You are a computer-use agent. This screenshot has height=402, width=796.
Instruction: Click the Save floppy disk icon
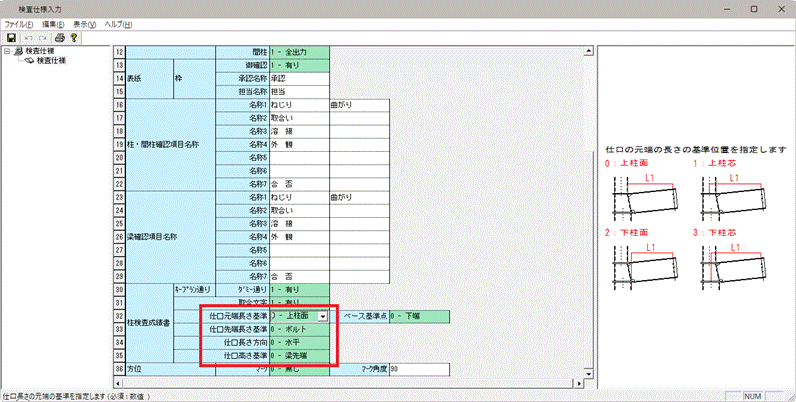pyautogui.click(x=11, y=37)
